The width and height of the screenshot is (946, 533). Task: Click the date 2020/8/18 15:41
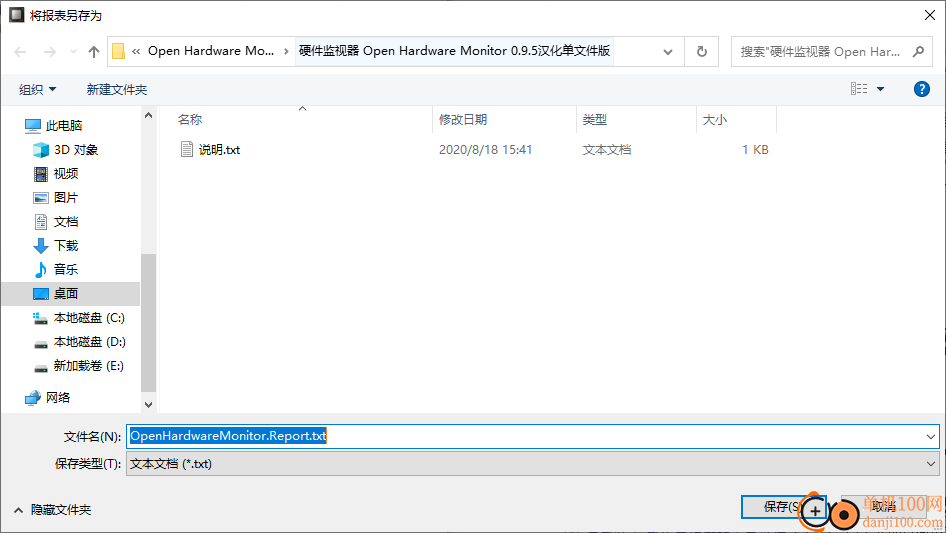[x=486, y=150]
